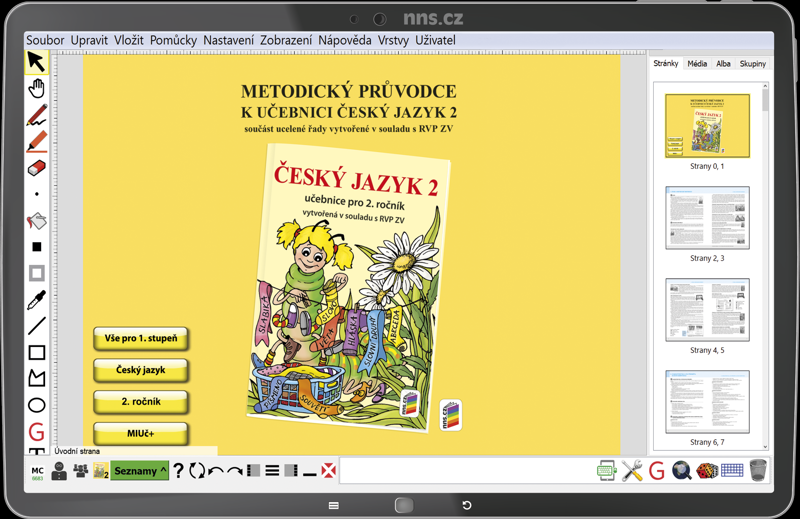800x519 pixels.
Task: Switch to the Skupiny tab
Action: click(753, 64)
